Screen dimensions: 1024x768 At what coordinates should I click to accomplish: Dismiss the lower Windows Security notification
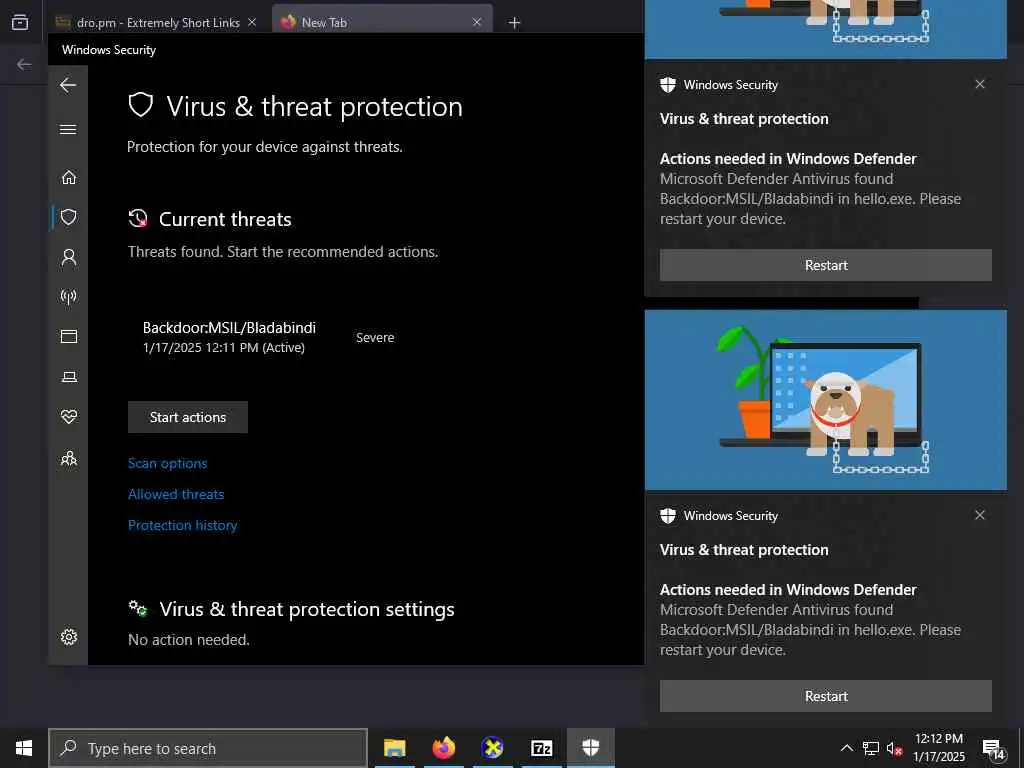click(x=980, y=515)
